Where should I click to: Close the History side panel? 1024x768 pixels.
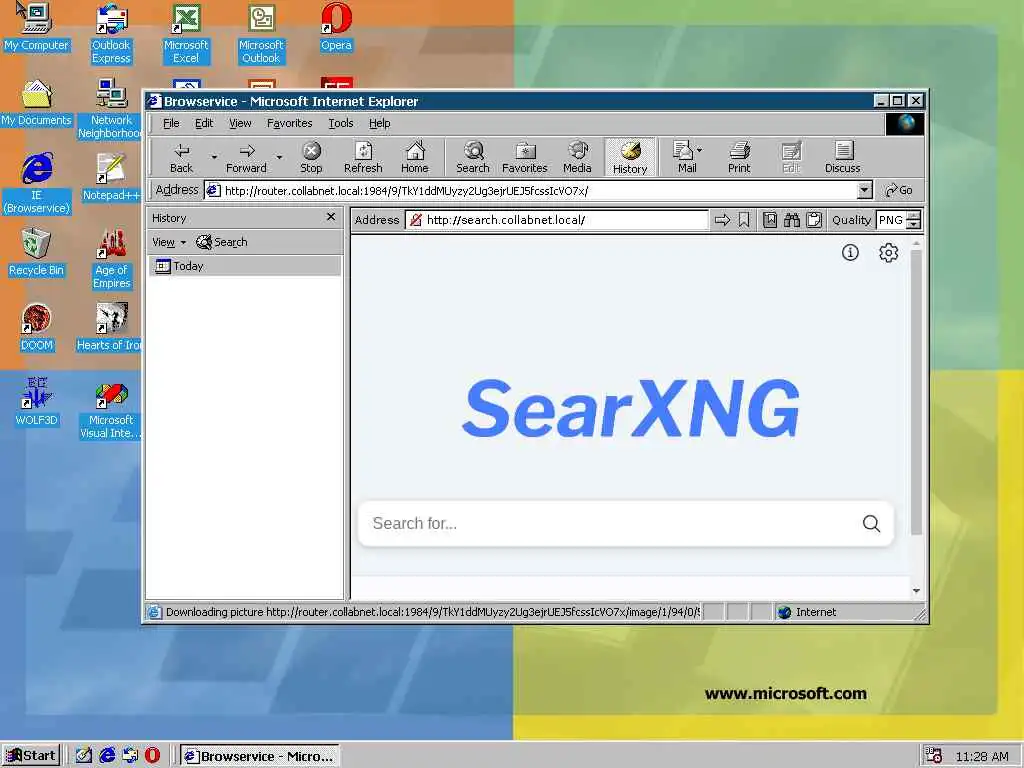point(331,217)
